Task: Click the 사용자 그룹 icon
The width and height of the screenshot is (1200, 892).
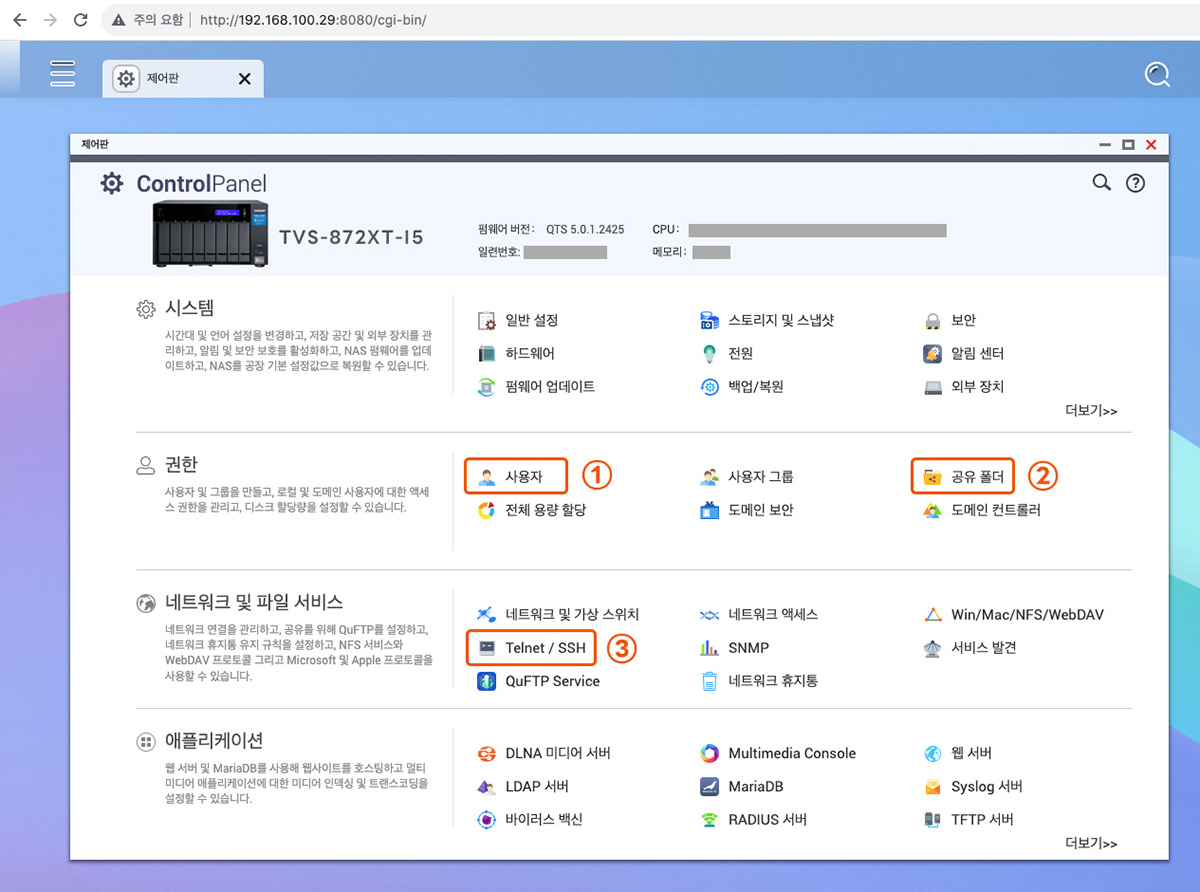Action: (710, 477)
